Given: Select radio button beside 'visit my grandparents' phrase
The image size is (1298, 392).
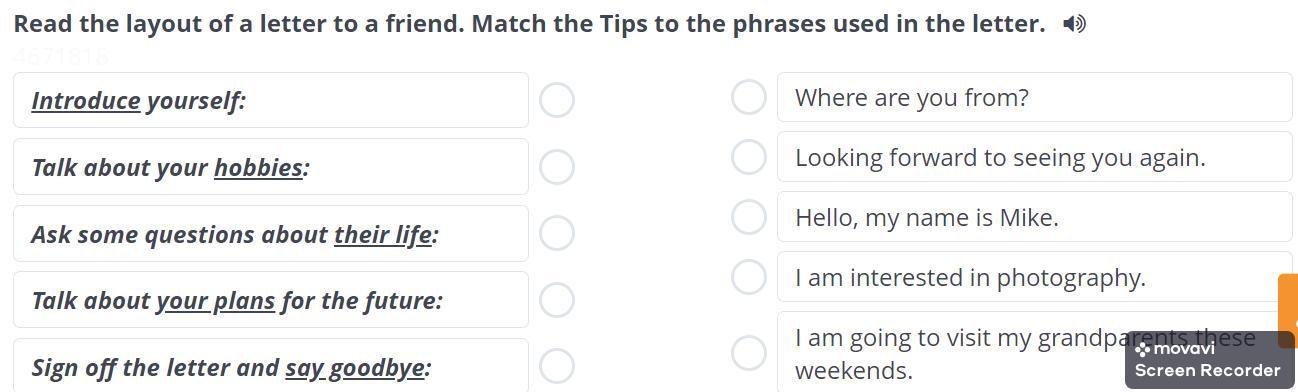Looking at the screenshot, I should (x=749, y=353).
